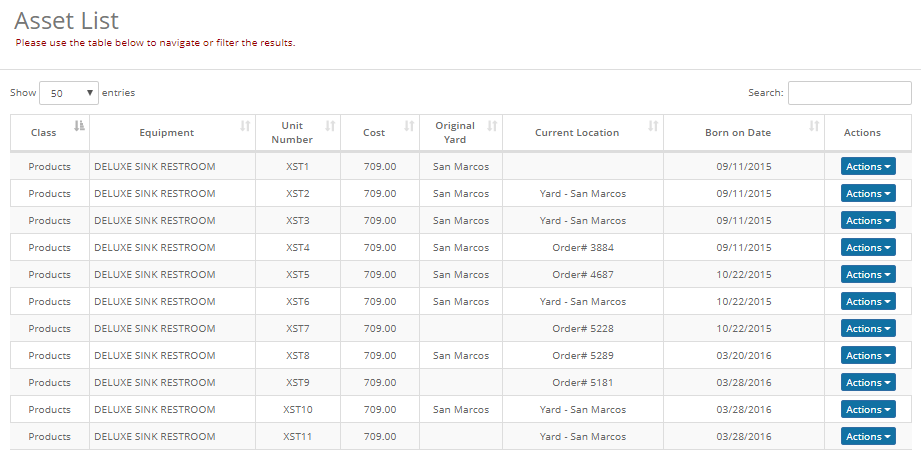Open the Show entries dropdown
The width and height of the screenshot is (921, 450).
[x=69, y=93]
